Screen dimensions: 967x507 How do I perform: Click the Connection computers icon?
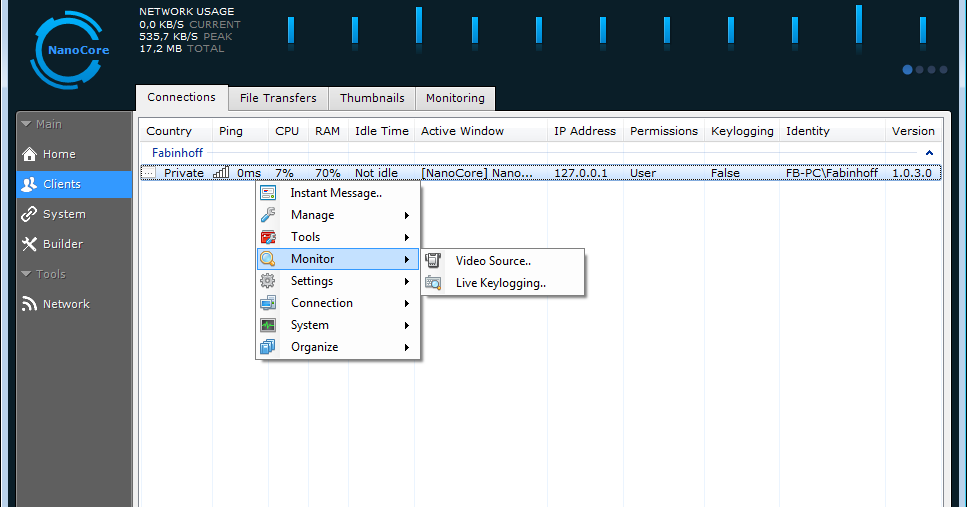point(268,303)
